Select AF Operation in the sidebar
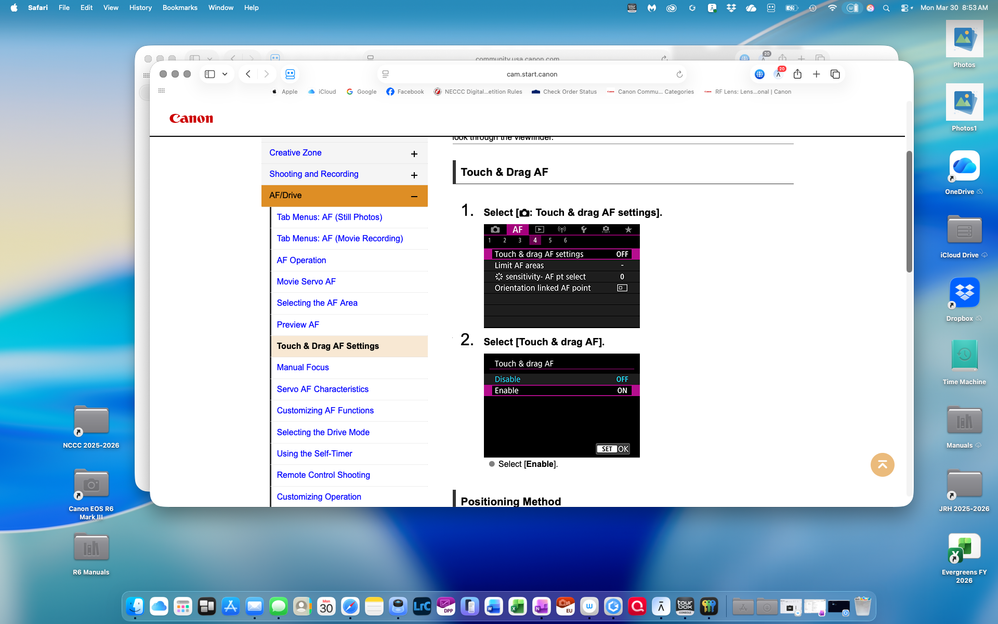 (x=301, y=260)
